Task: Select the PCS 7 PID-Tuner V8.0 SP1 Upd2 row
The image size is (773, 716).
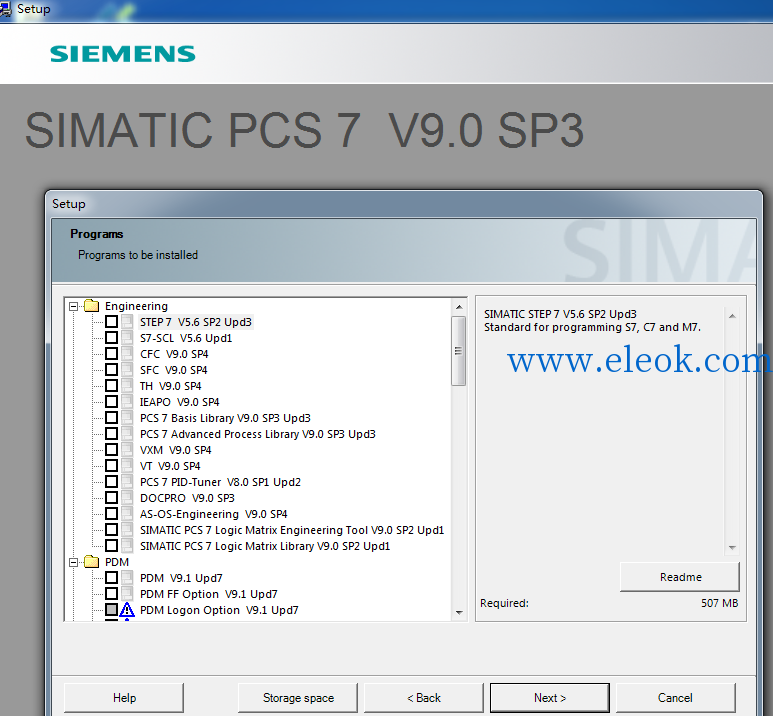Action: (220, 482)
